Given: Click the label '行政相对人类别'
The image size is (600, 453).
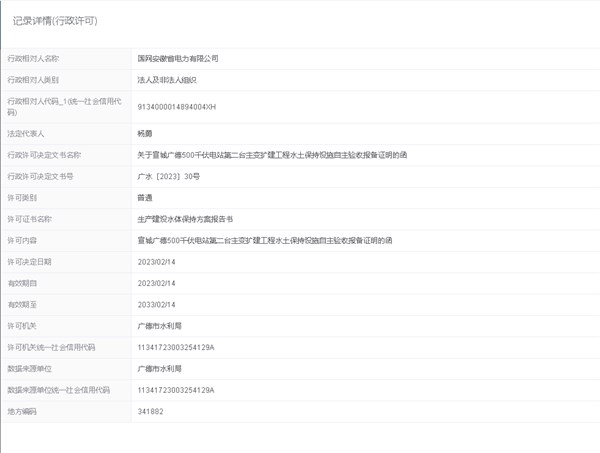Looking at the screenshot, I should tap(33, 80).
